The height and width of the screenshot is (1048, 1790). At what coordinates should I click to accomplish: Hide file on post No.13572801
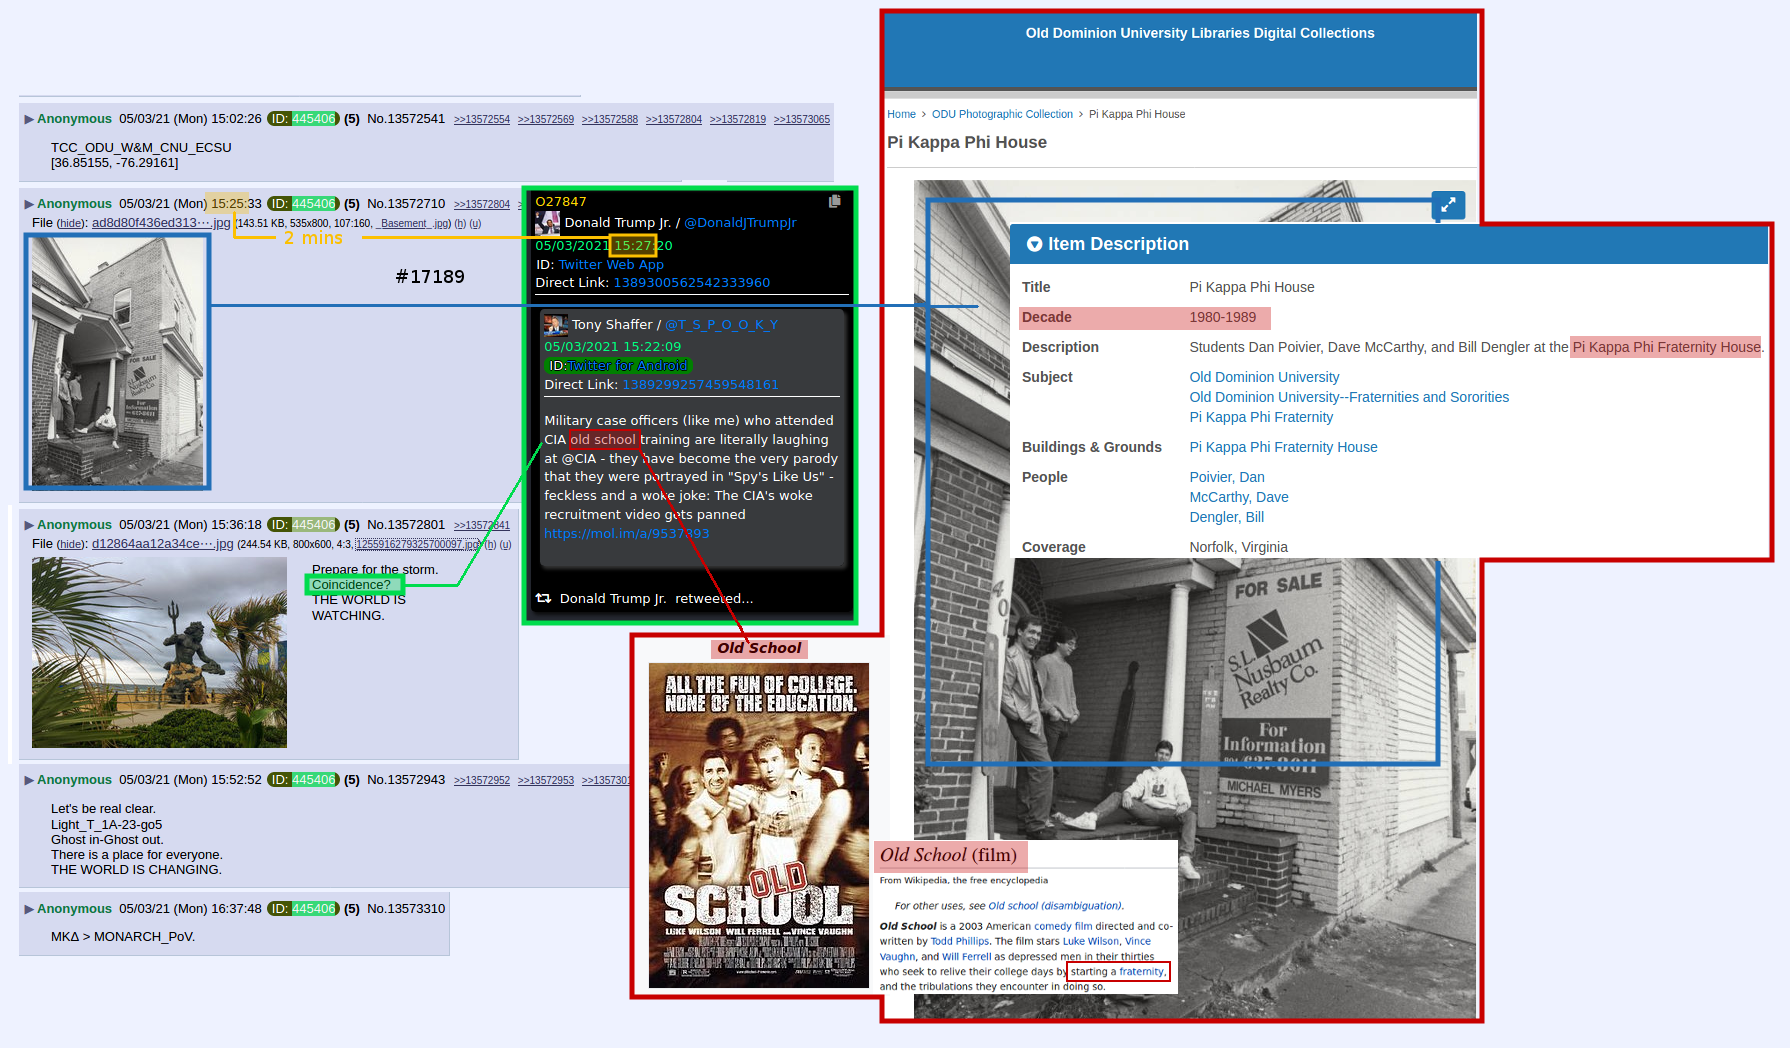pos(70,545)
